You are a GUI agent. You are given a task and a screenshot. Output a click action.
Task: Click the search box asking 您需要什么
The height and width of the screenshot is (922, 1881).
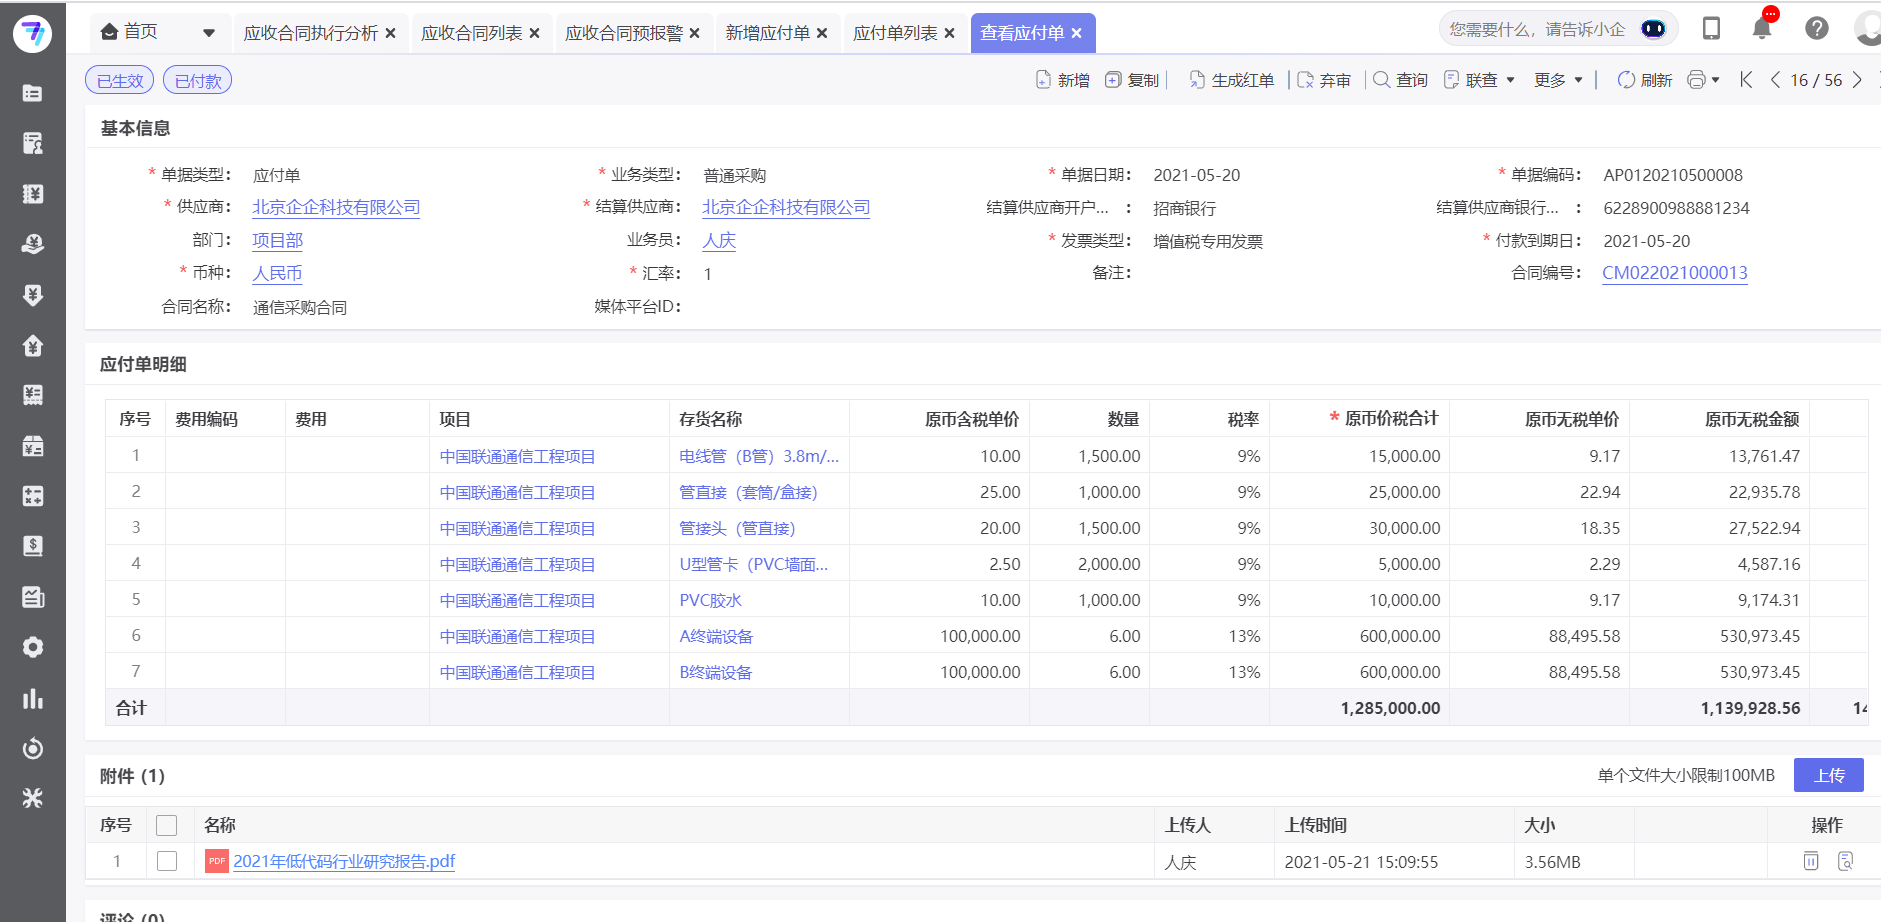pos(1540,28)
